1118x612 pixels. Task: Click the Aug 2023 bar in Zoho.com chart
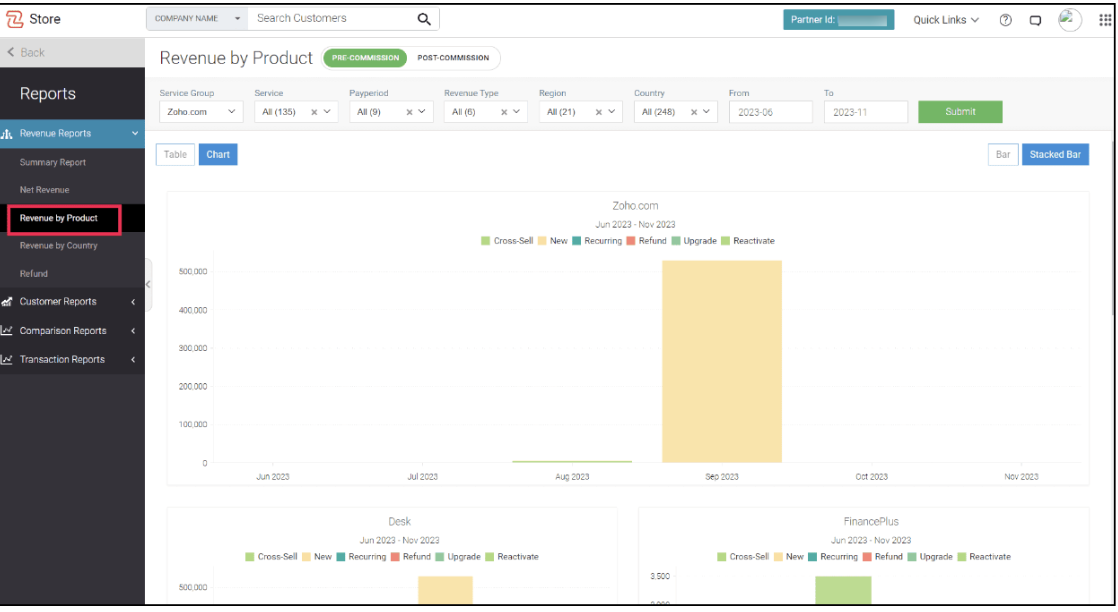tap(572, 461)
